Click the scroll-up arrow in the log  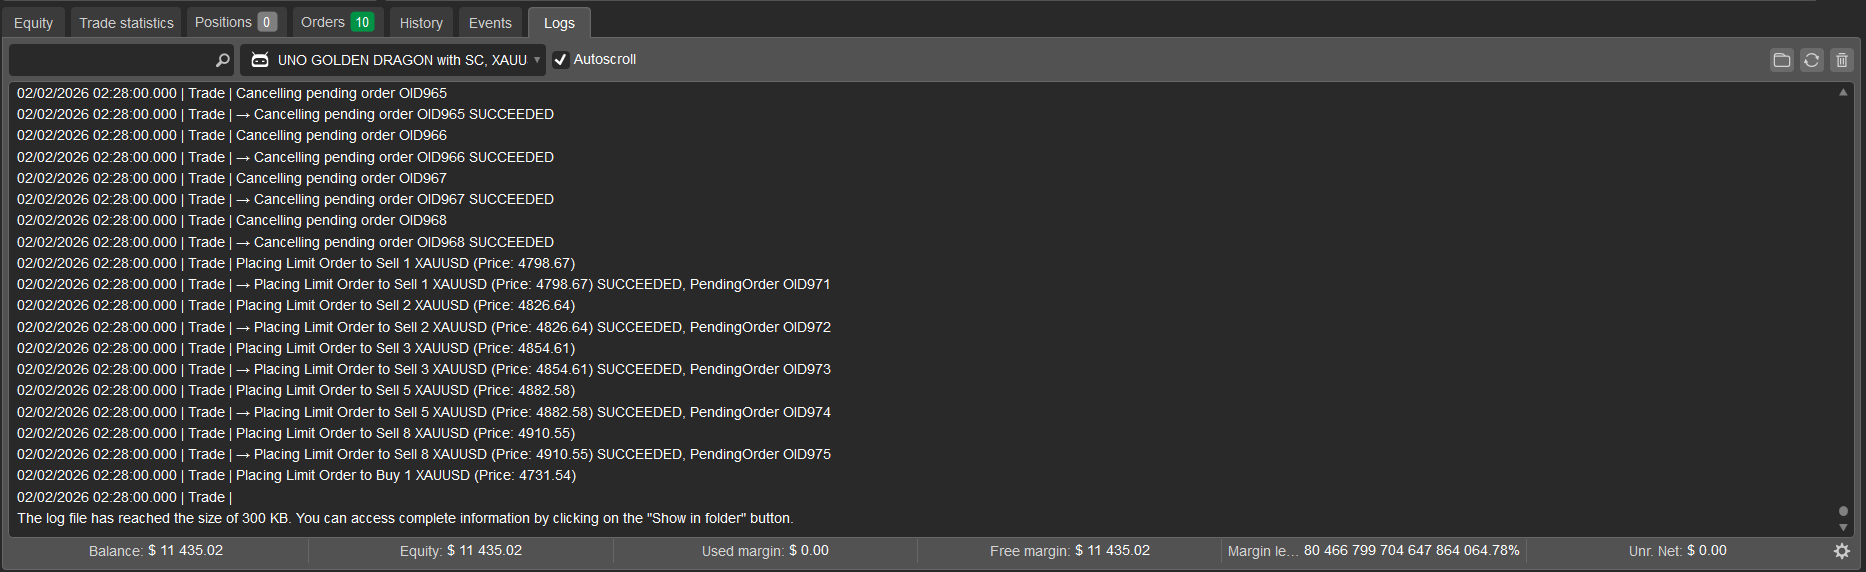[x=1843, y=92]
